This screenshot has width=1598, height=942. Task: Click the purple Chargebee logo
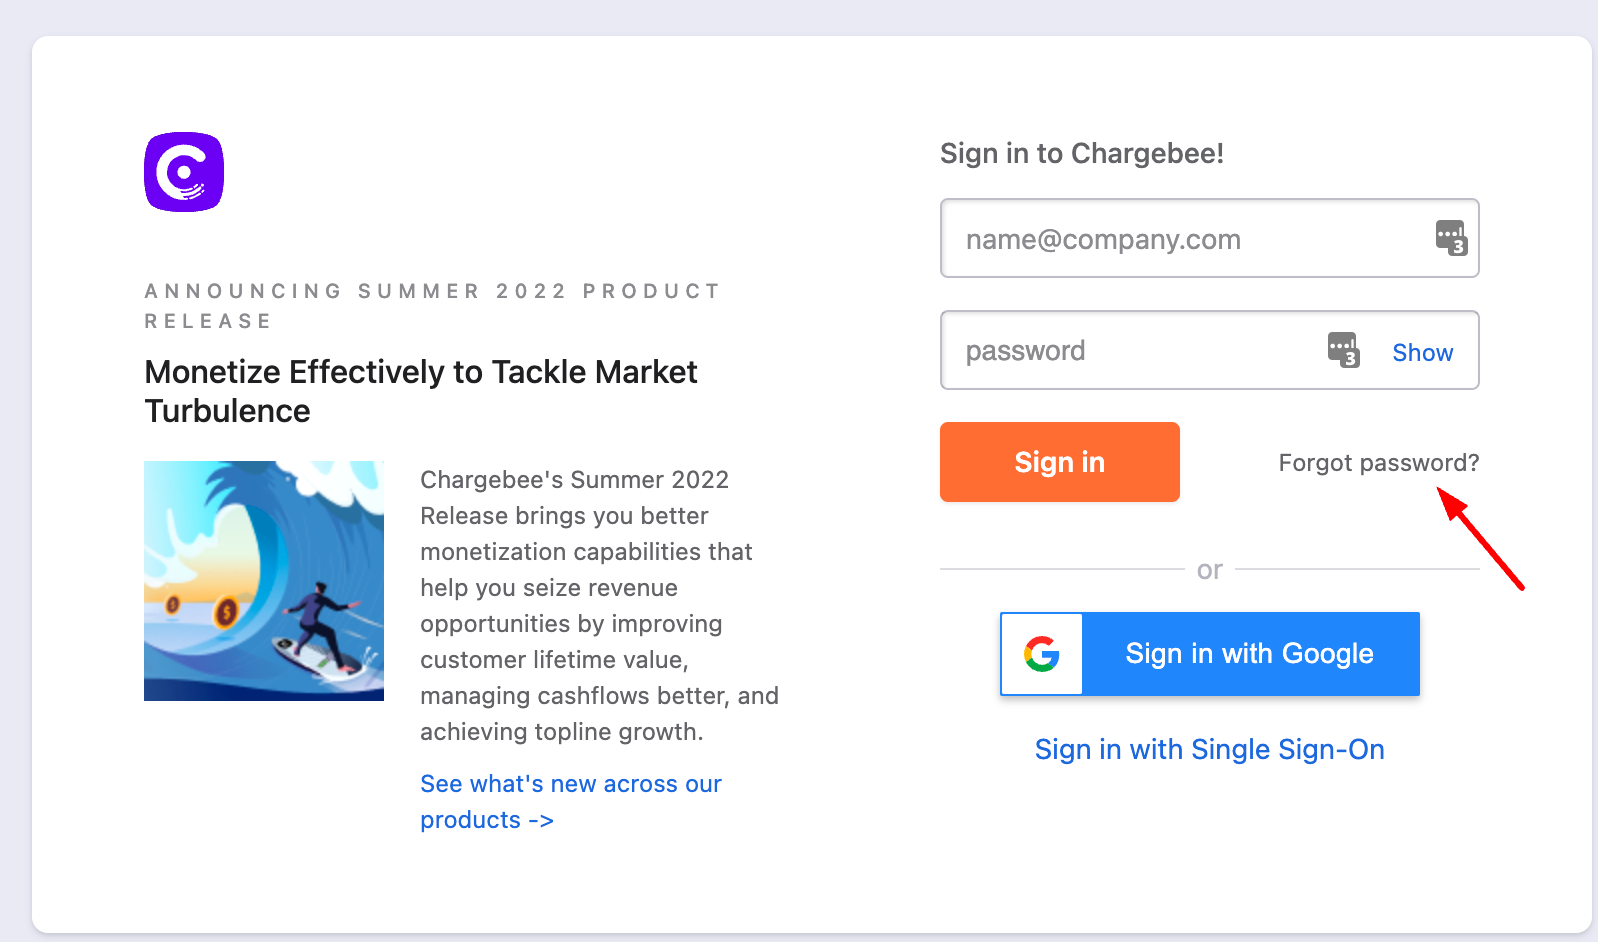coord(184,172)
